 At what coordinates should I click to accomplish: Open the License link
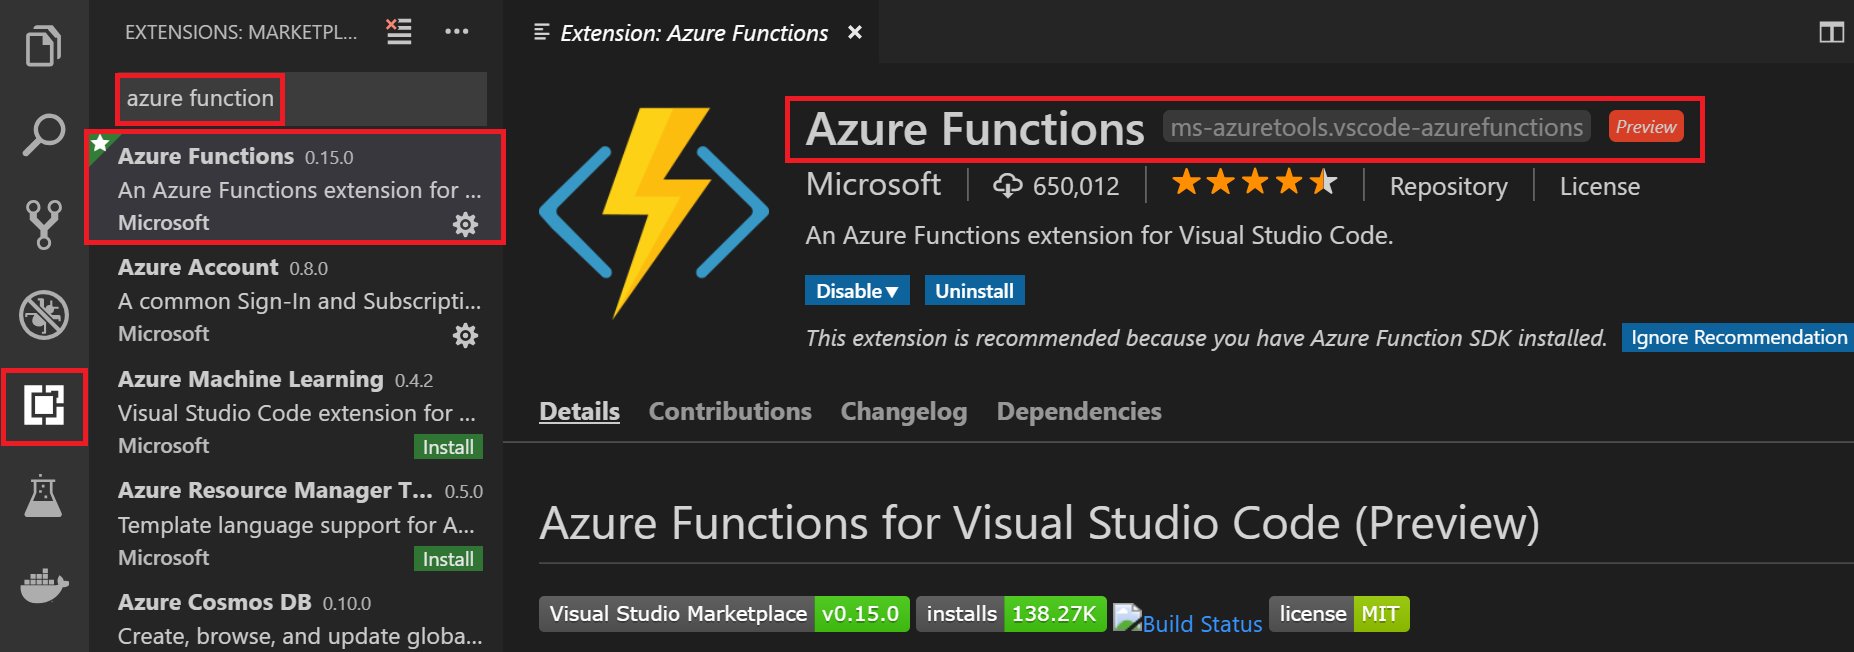click(1600, 187)
